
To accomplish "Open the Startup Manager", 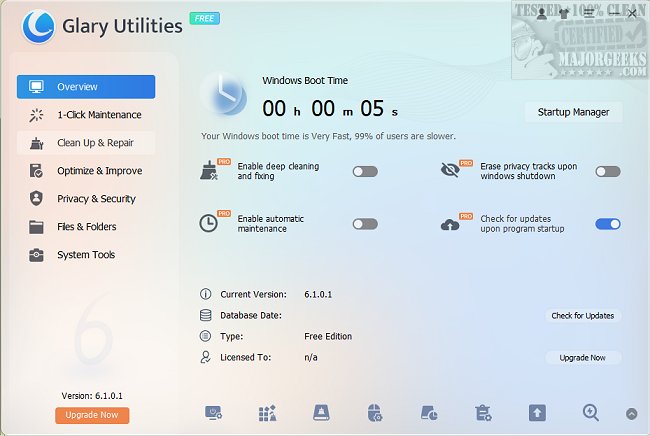I will tap(573, 112).
